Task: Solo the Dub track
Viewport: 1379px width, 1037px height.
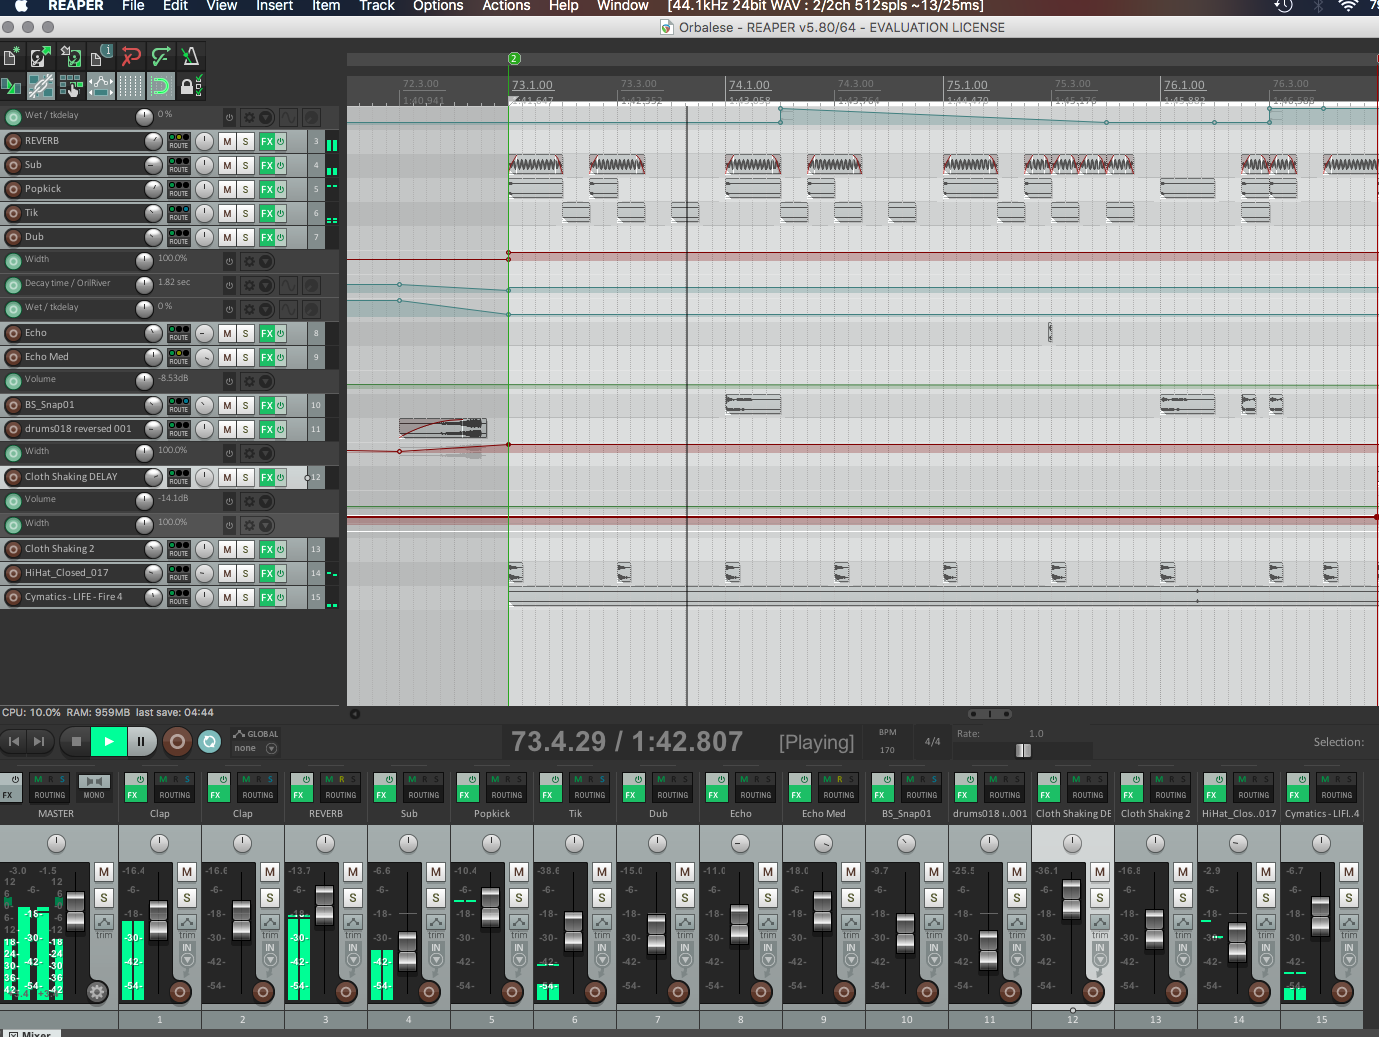Action: [246, 237]
